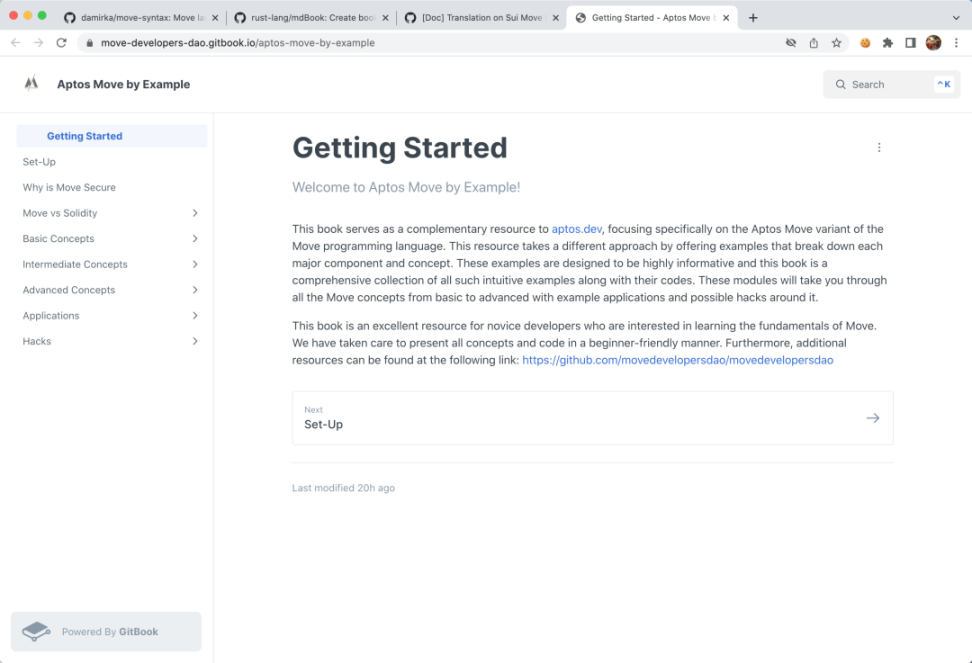Open the browser extensions puzzle icon

pos(887,43)
